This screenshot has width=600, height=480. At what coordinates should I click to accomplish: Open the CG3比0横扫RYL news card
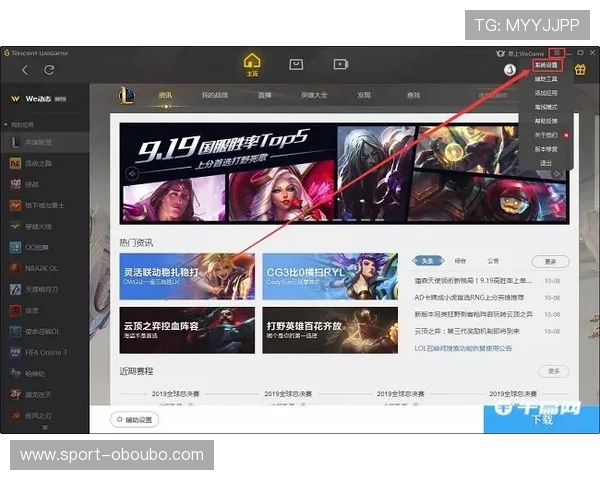click(x=330, y=276)
